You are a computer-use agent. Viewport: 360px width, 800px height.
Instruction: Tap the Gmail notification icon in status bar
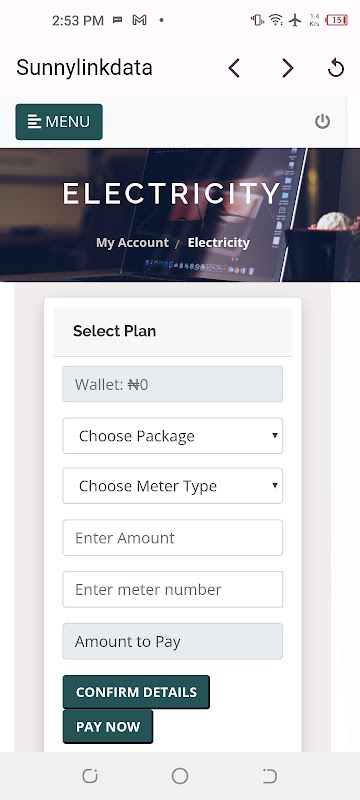(x=140, y=20)
